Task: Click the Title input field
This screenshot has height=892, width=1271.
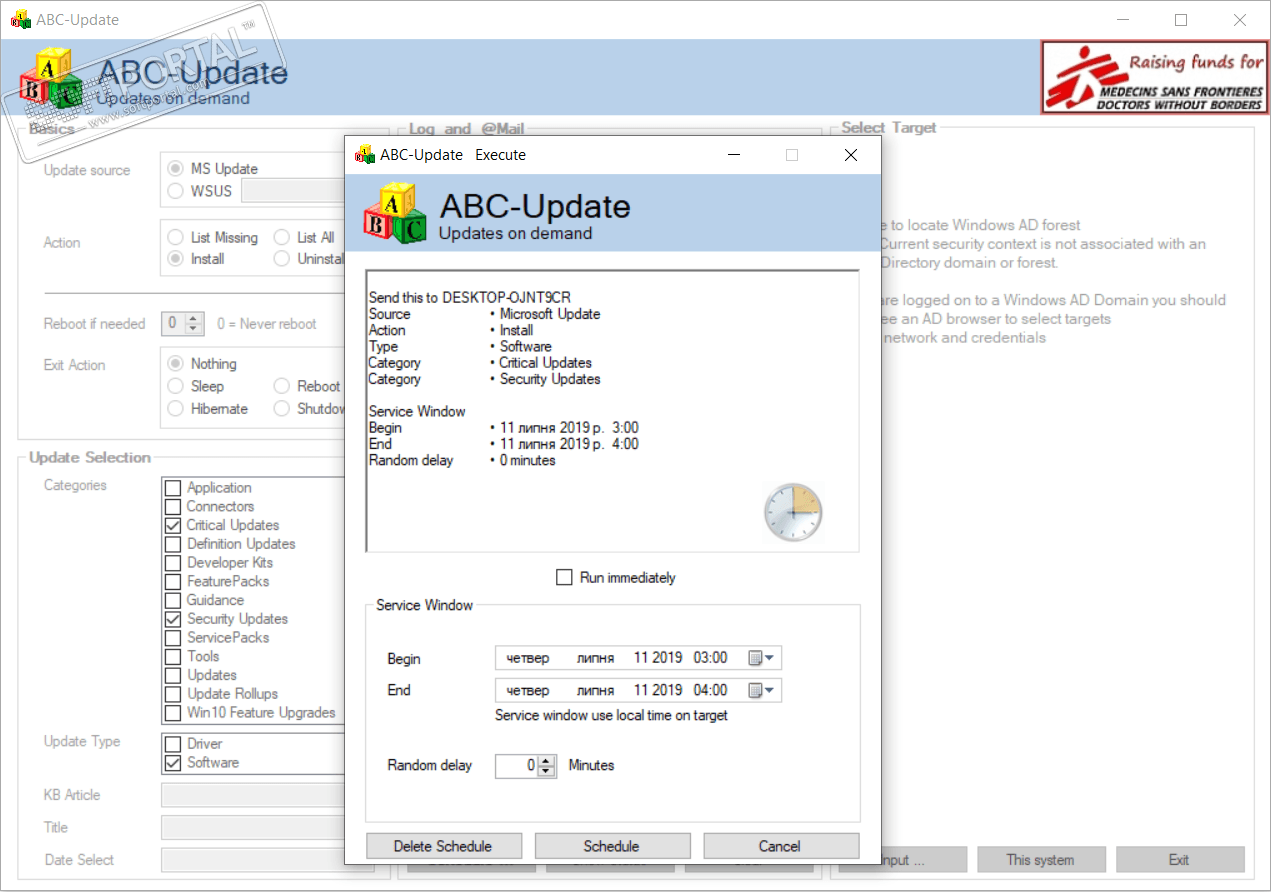Action: pos(253,828)
